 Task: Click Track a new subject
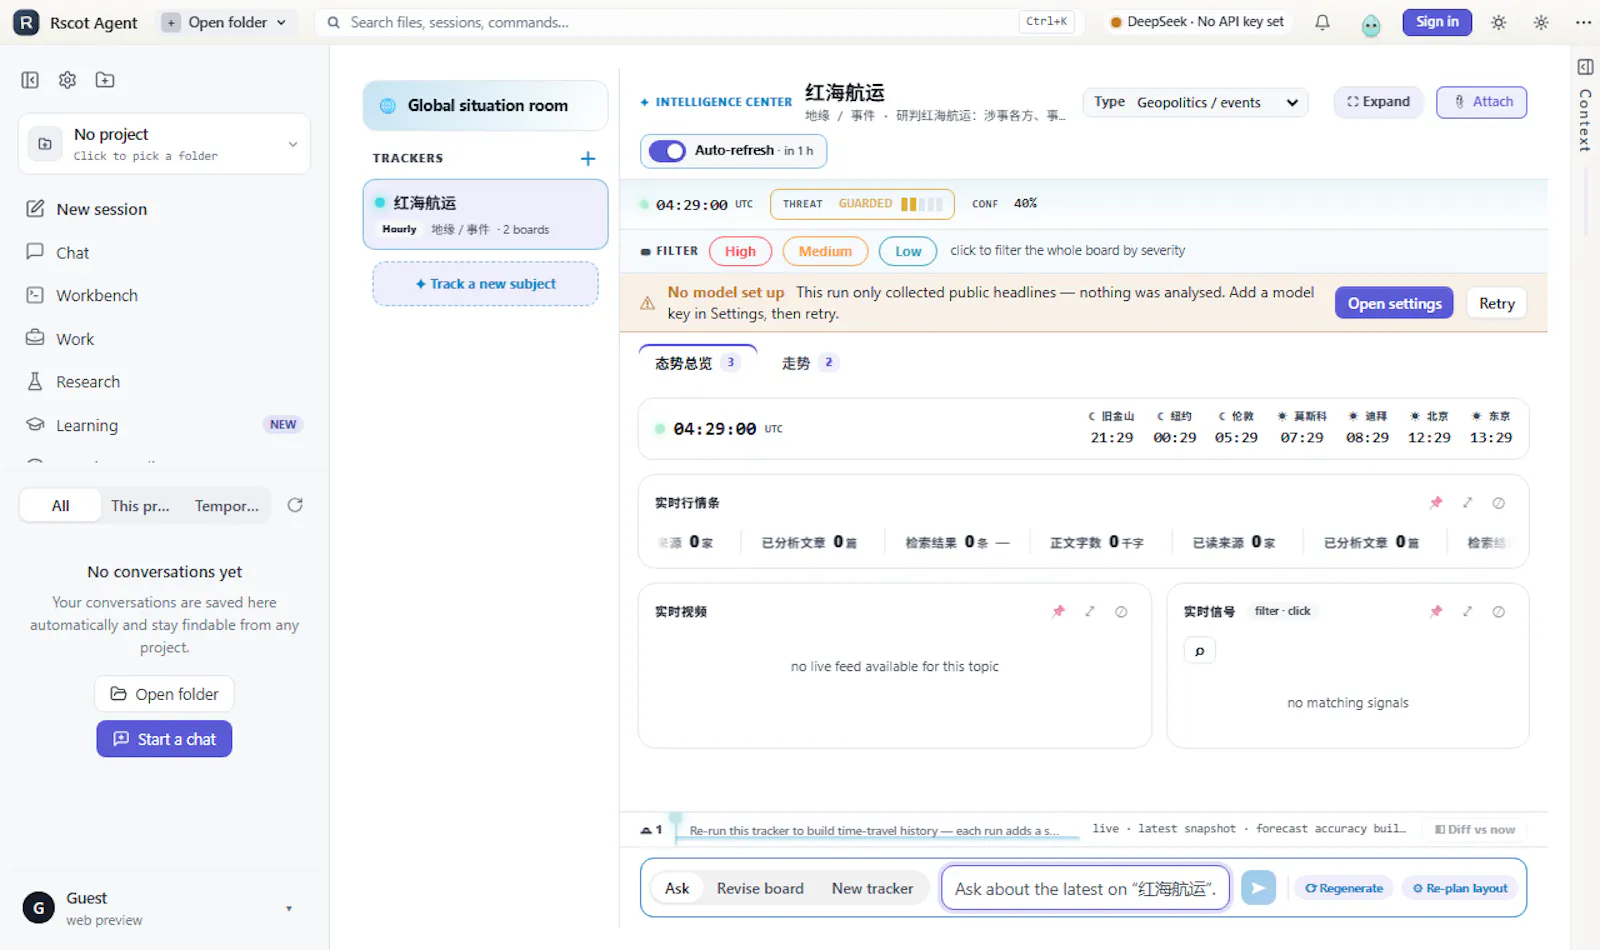pyautogui.click(x=486, y=284)
